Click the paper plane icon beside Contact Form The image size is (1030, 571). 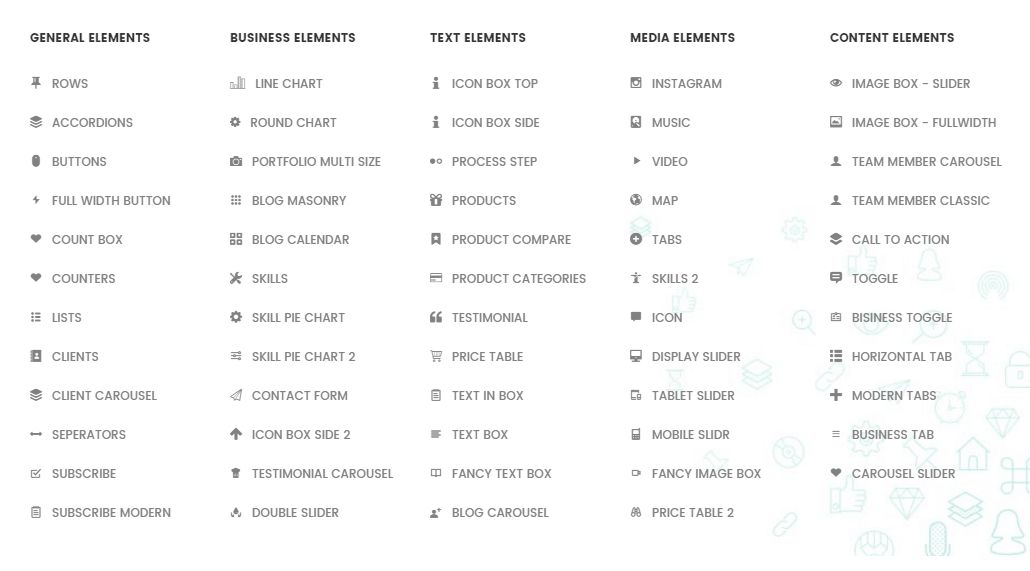(236, 395)
